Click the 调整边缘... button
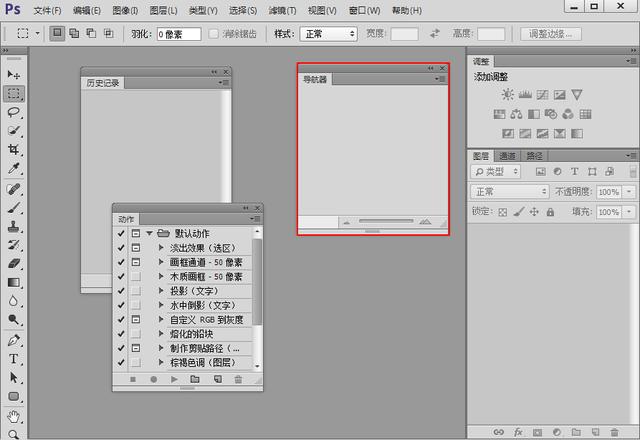The width and height of the screenshot is (640, 440). click(x=551, y=34)
